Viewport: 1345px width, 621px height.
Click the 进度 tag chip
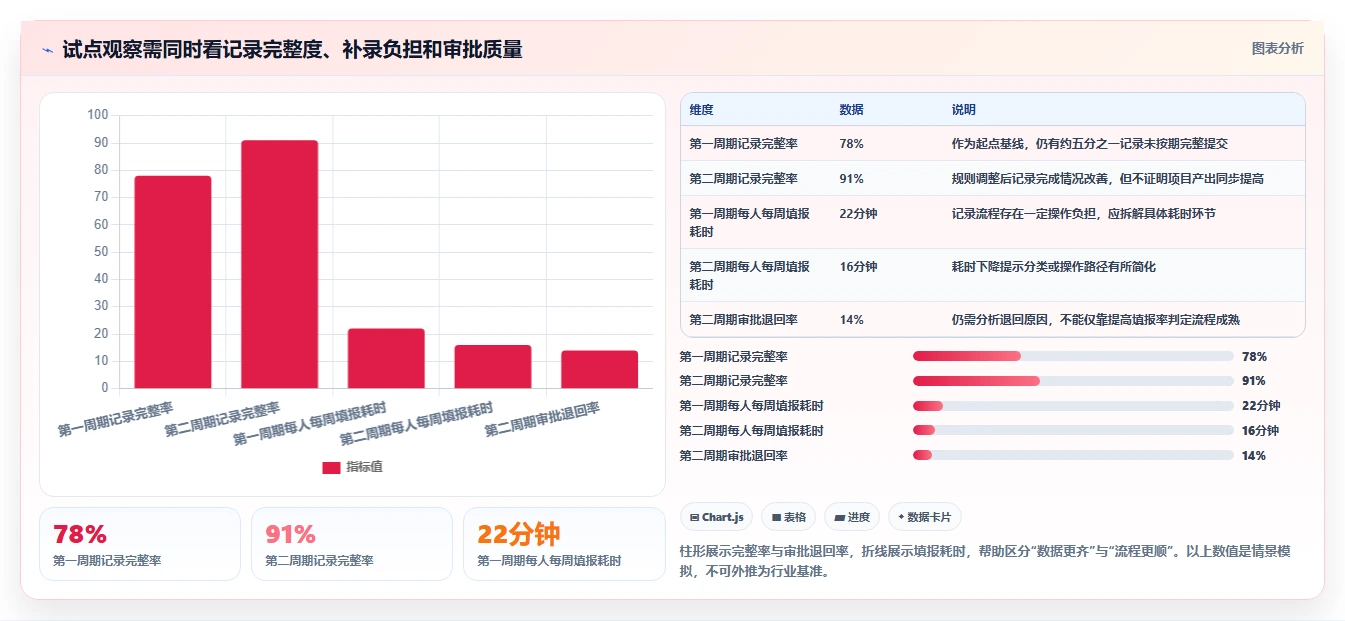[x=852, y=517]
